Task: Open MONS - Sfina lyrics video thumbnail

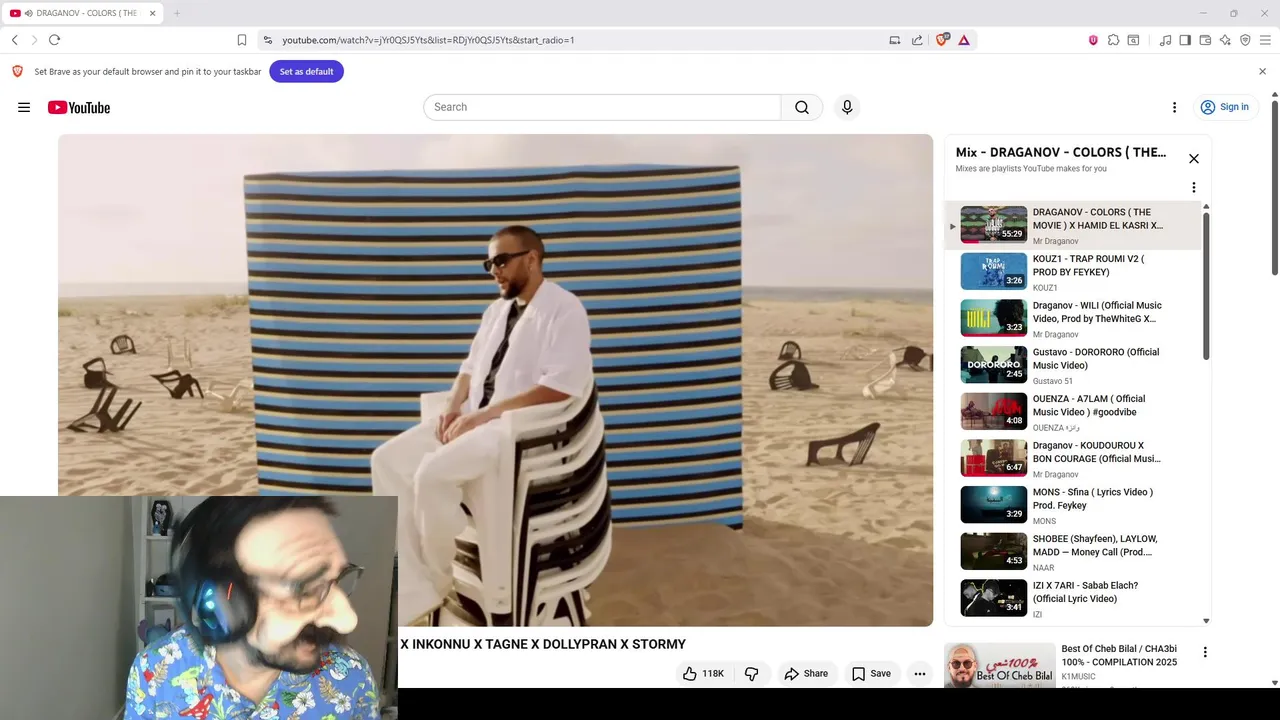Action: [993, 505]
